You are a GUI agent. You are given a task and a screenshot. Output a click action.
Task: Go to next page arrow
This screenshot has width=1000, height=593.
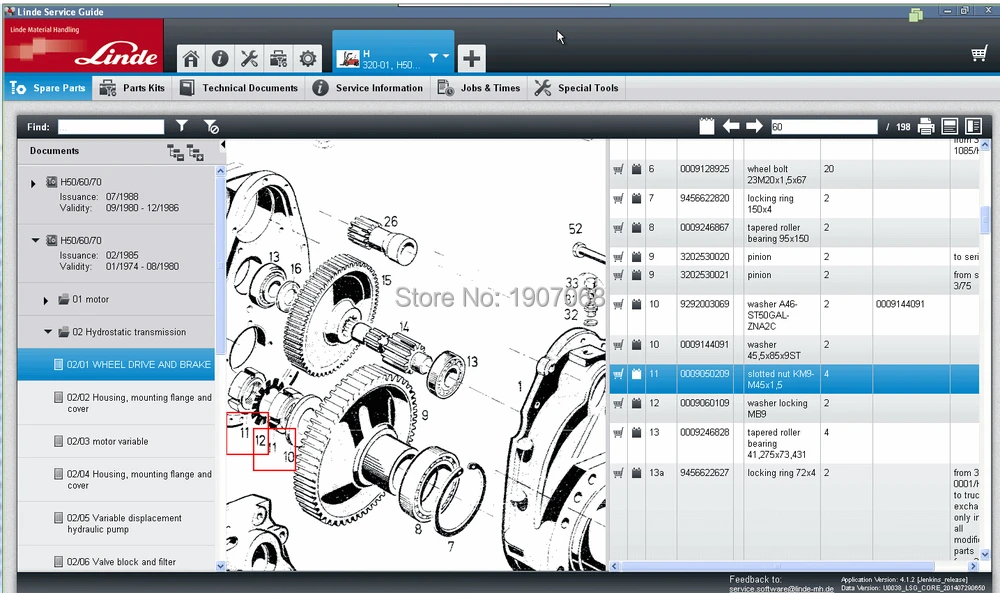click(x=754, y=126)
